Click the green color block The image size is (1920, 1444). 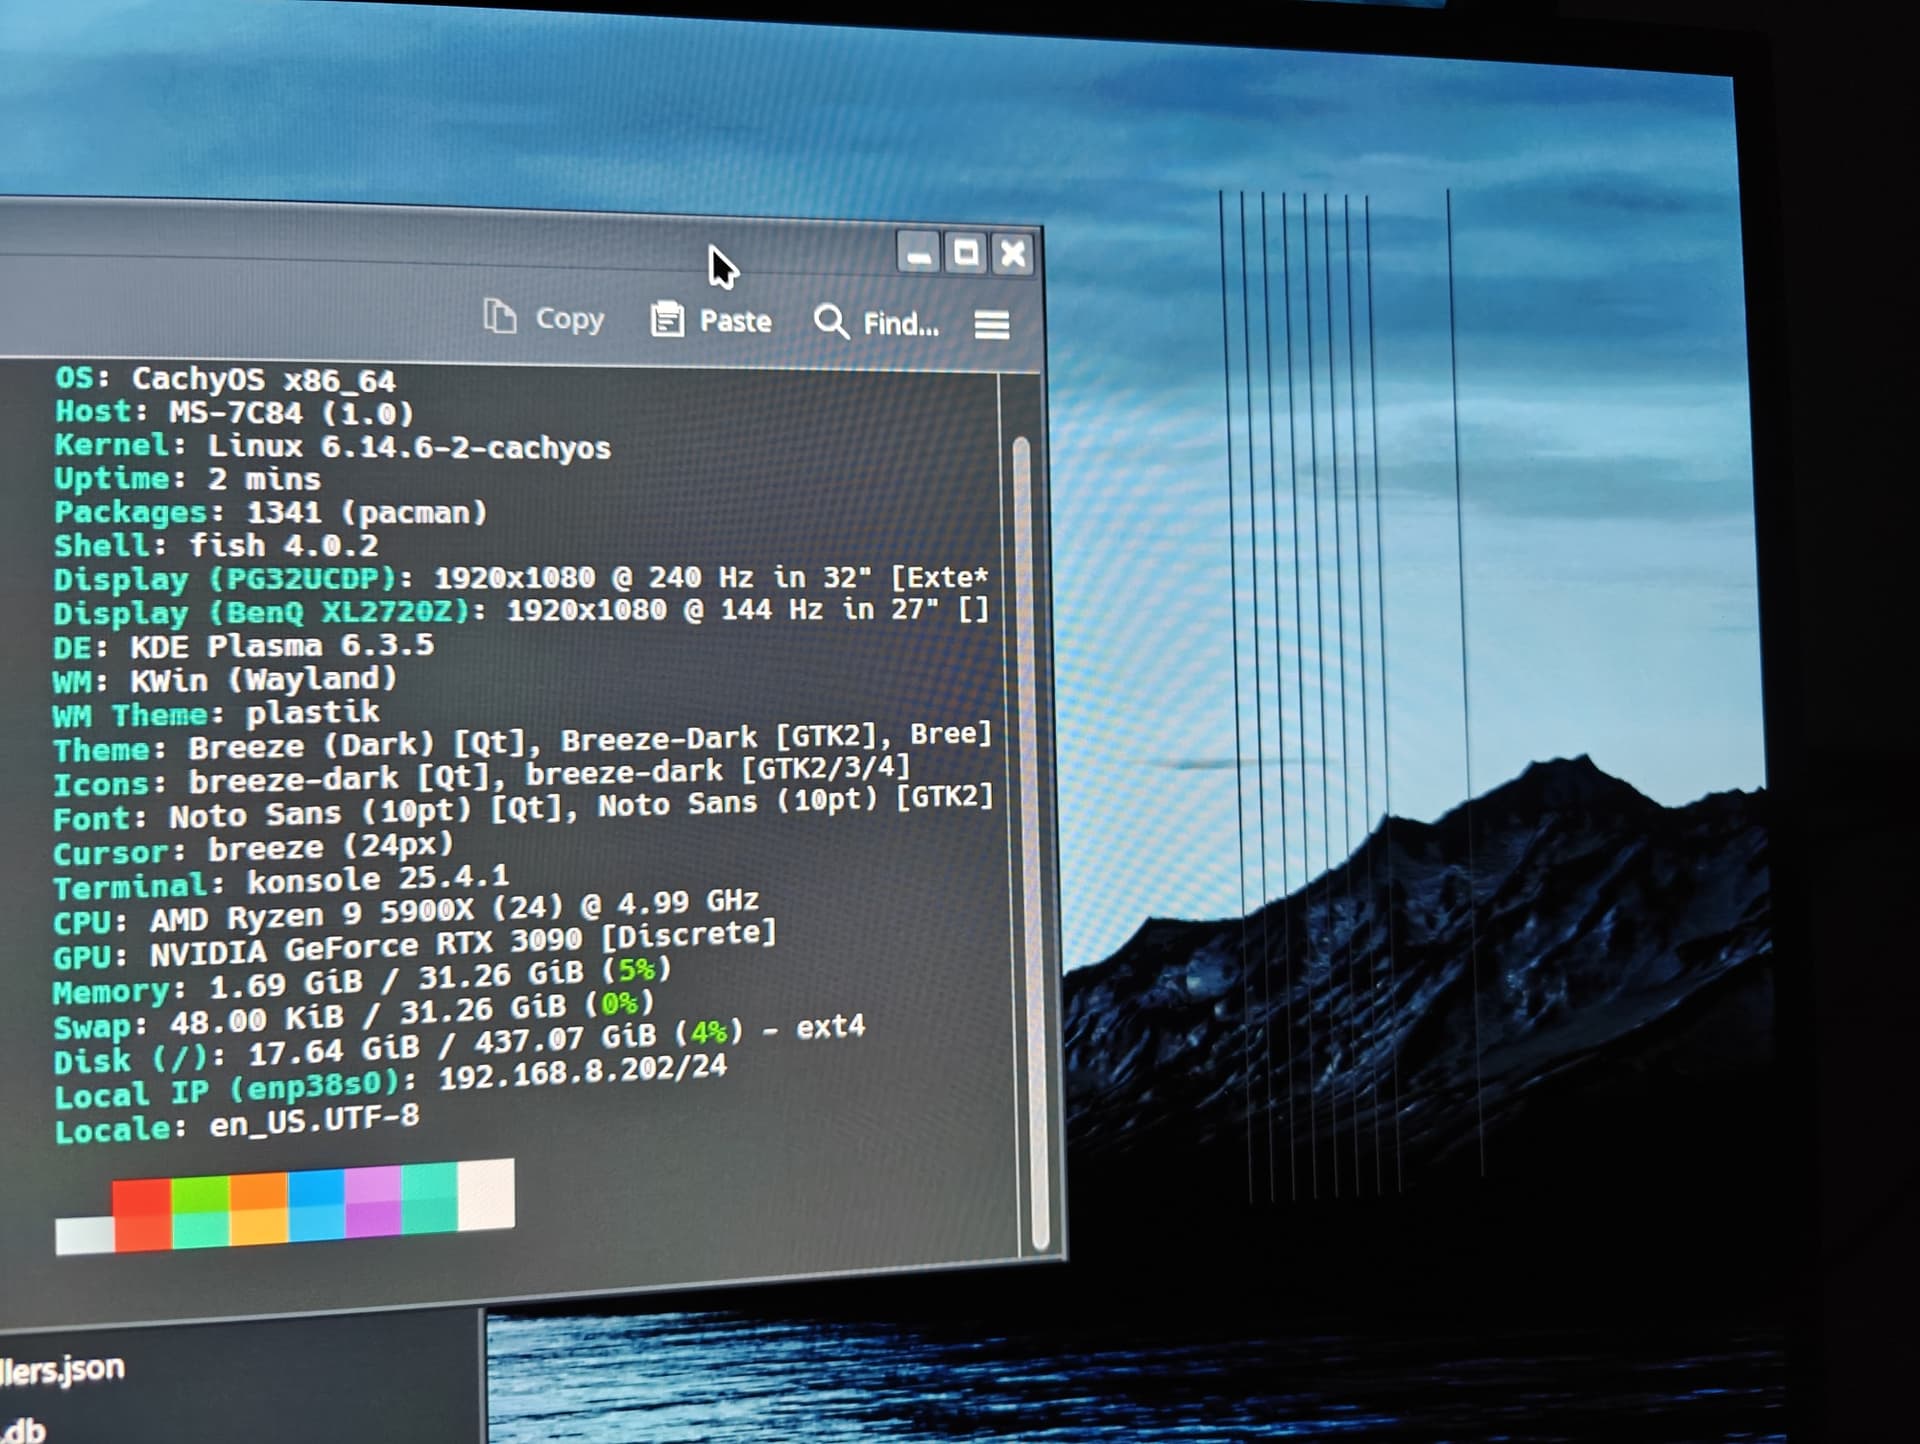pyautogui.click(x=201, y=1211)
